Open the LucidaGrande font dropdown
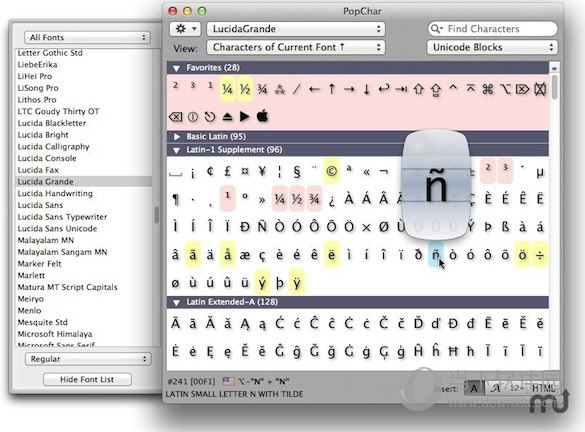 [296, 29]
